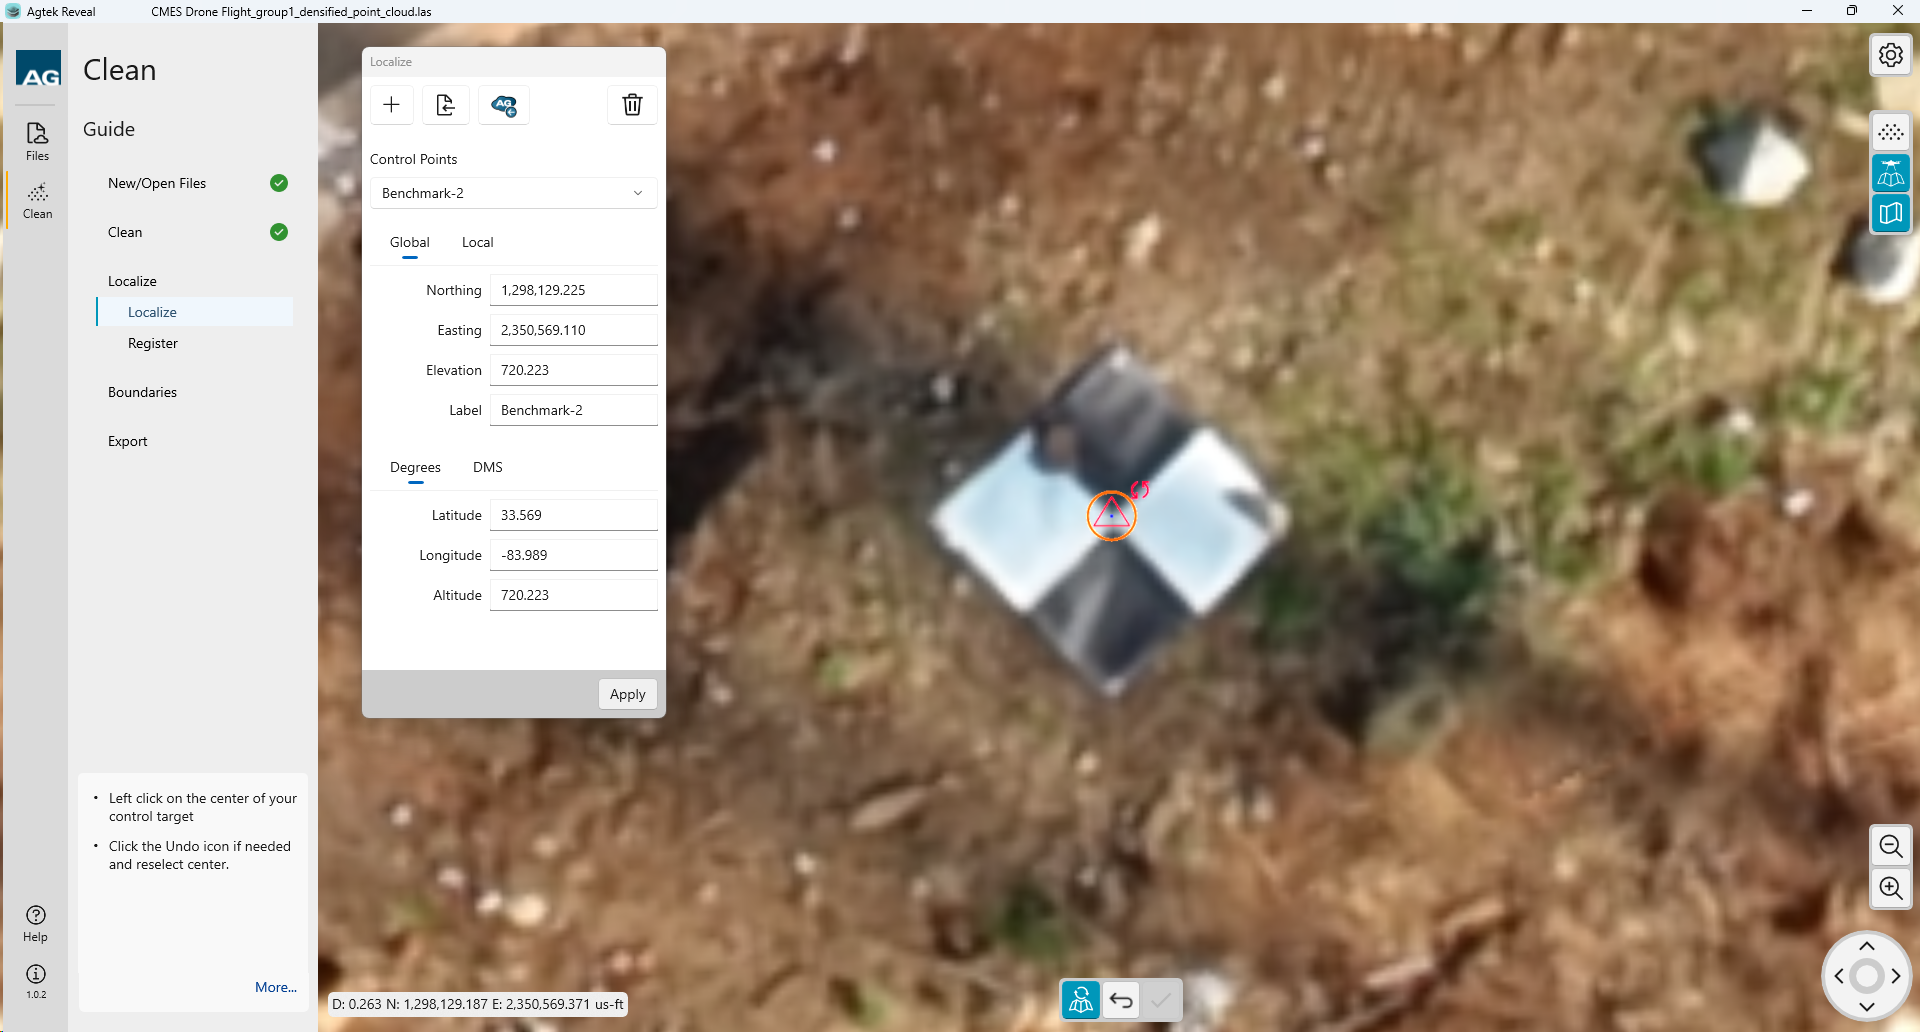Click the Northing input field

click(x=573, y=290)
